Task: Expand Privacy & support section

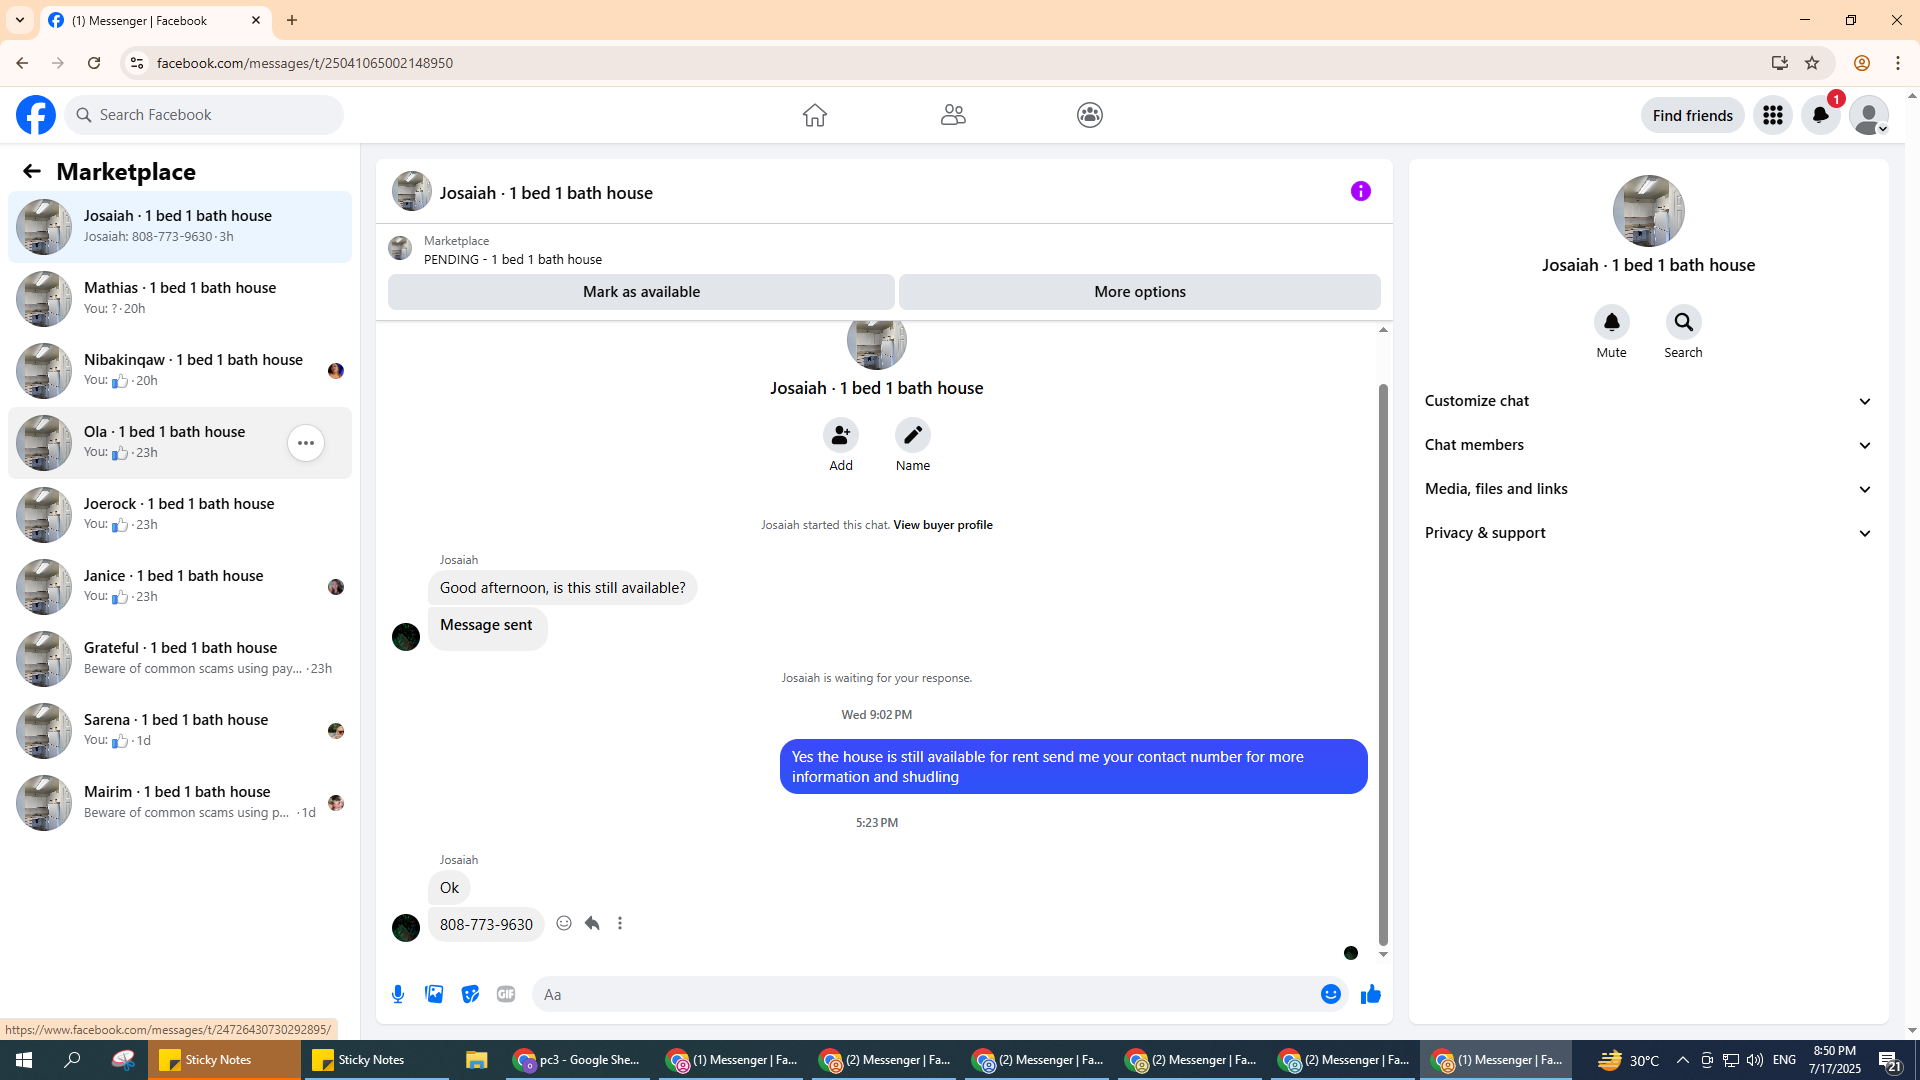Action: pos(1648,533)
